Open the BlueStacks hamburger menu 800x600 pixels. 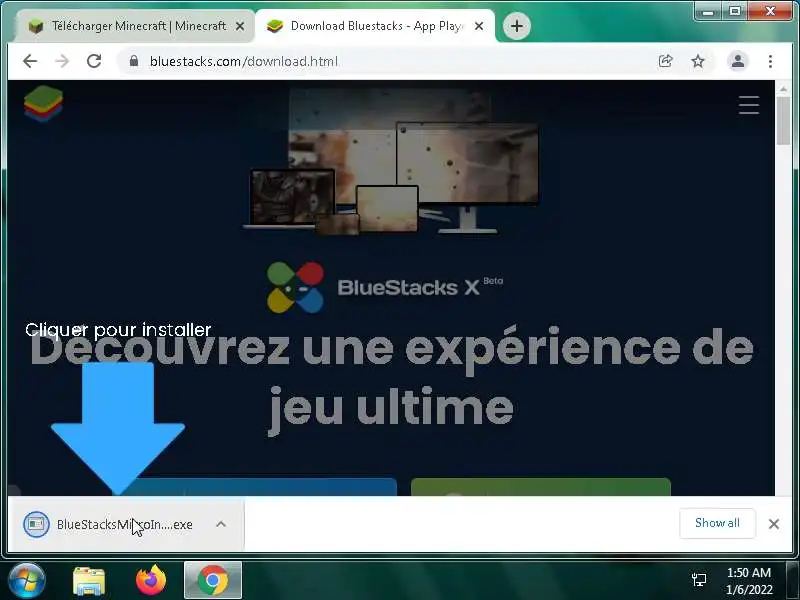pyautogui.click(x=748, y=105)
